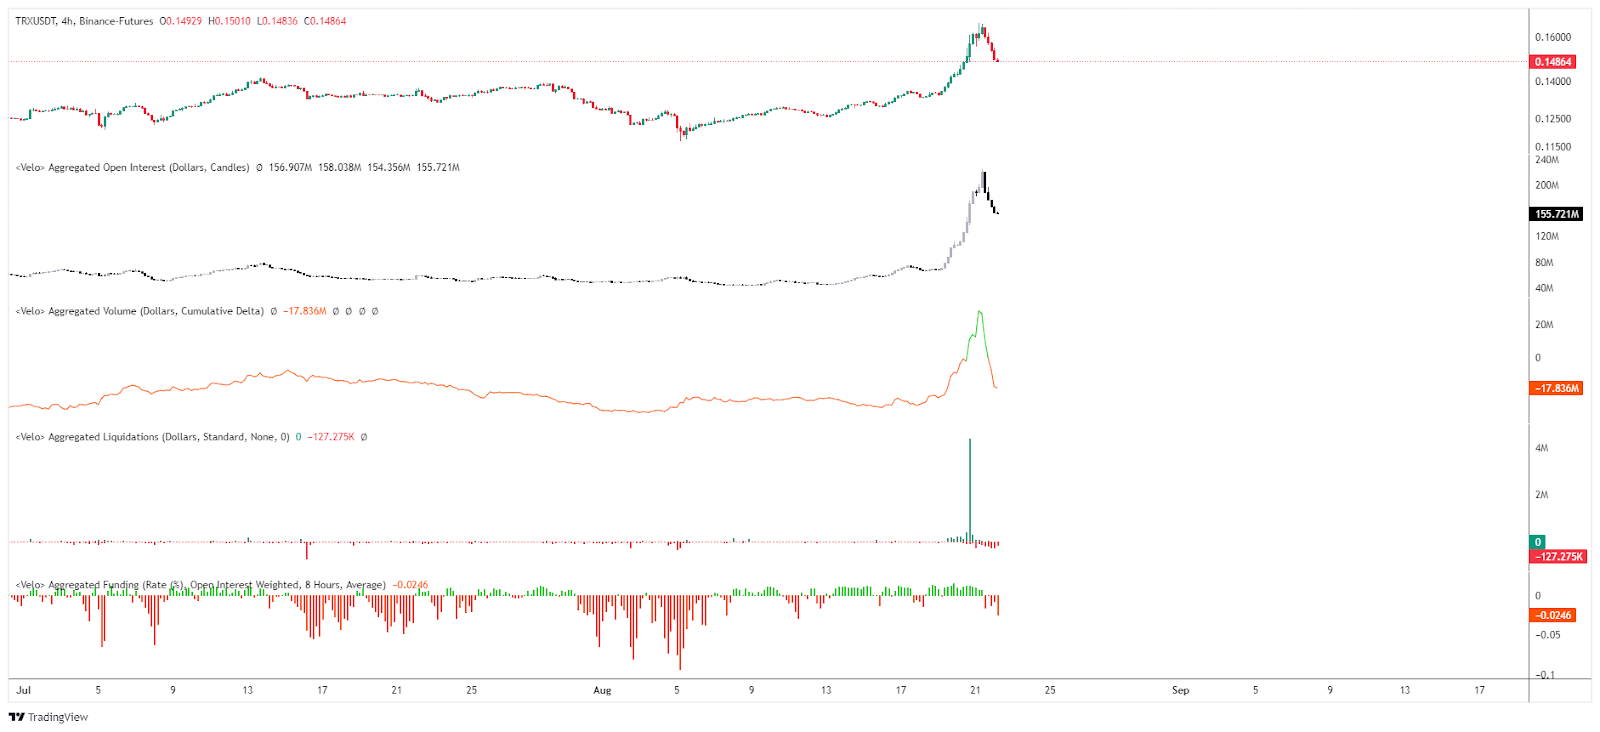The image size is (1600, 732).
Task: Click the black 155.721M open interest axis label
Action: 1558,214
